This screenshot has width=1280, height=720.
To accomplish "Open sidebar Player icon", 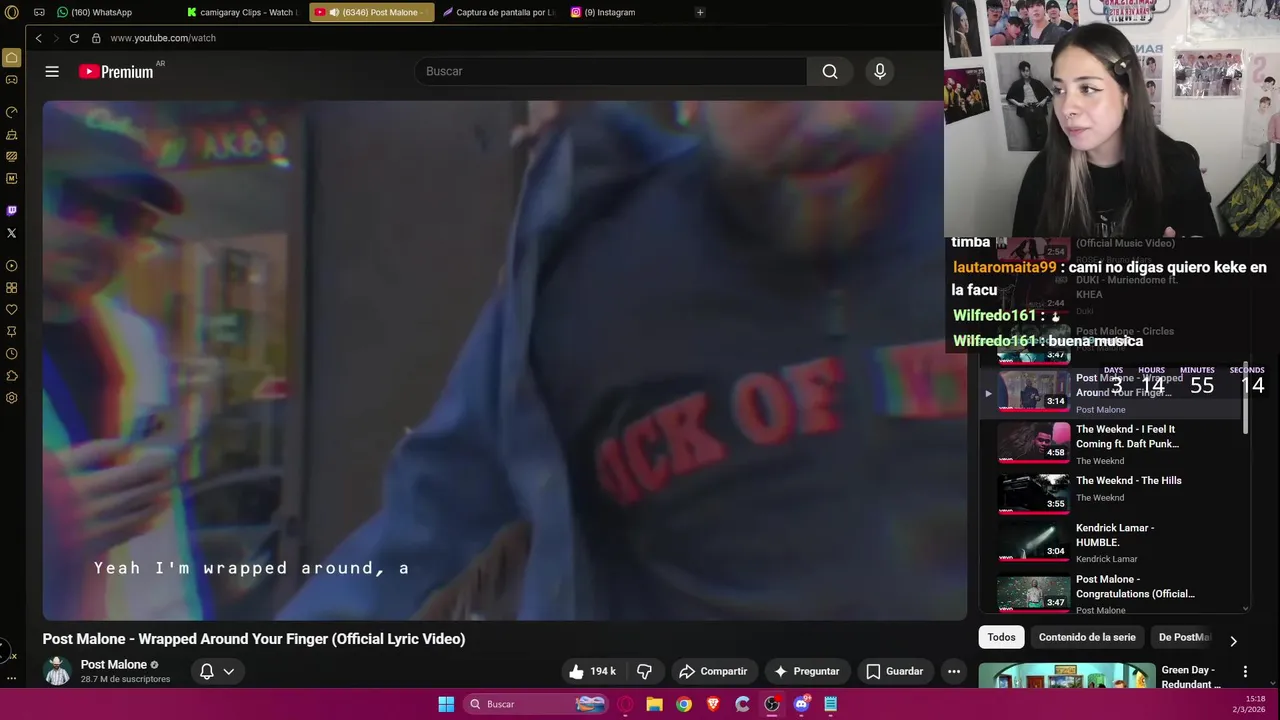I will coord(12,265).
